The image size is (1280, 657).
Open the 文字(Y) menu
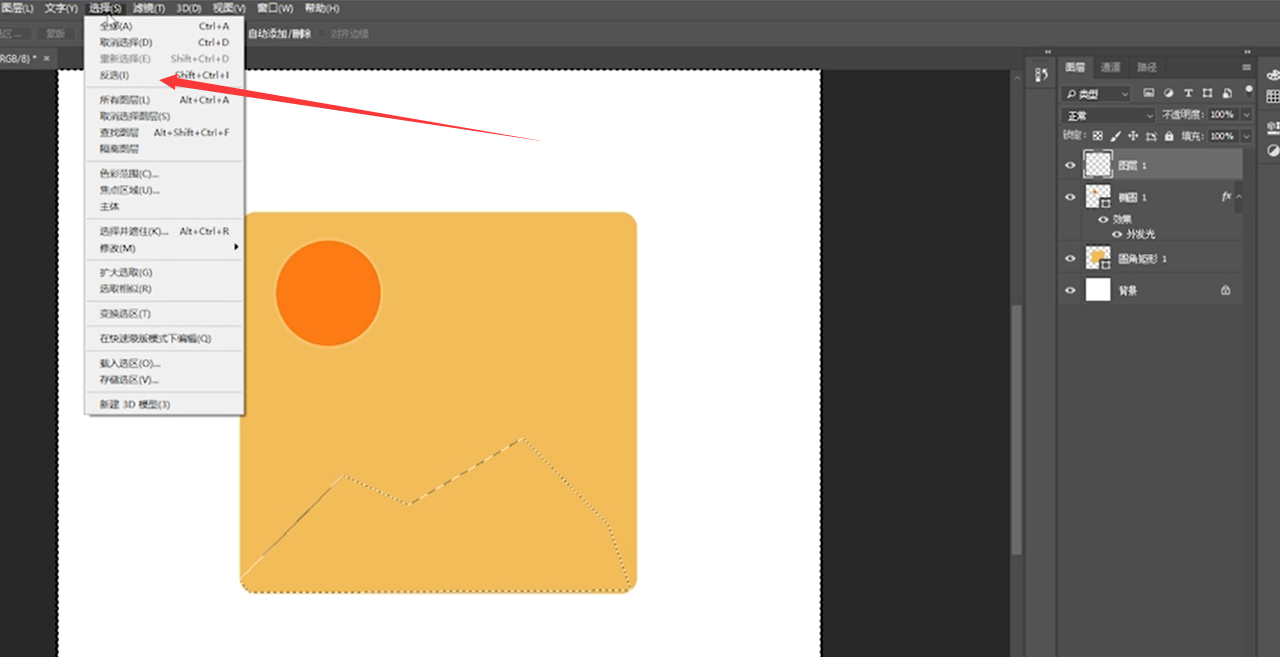(x=61, y=8)
